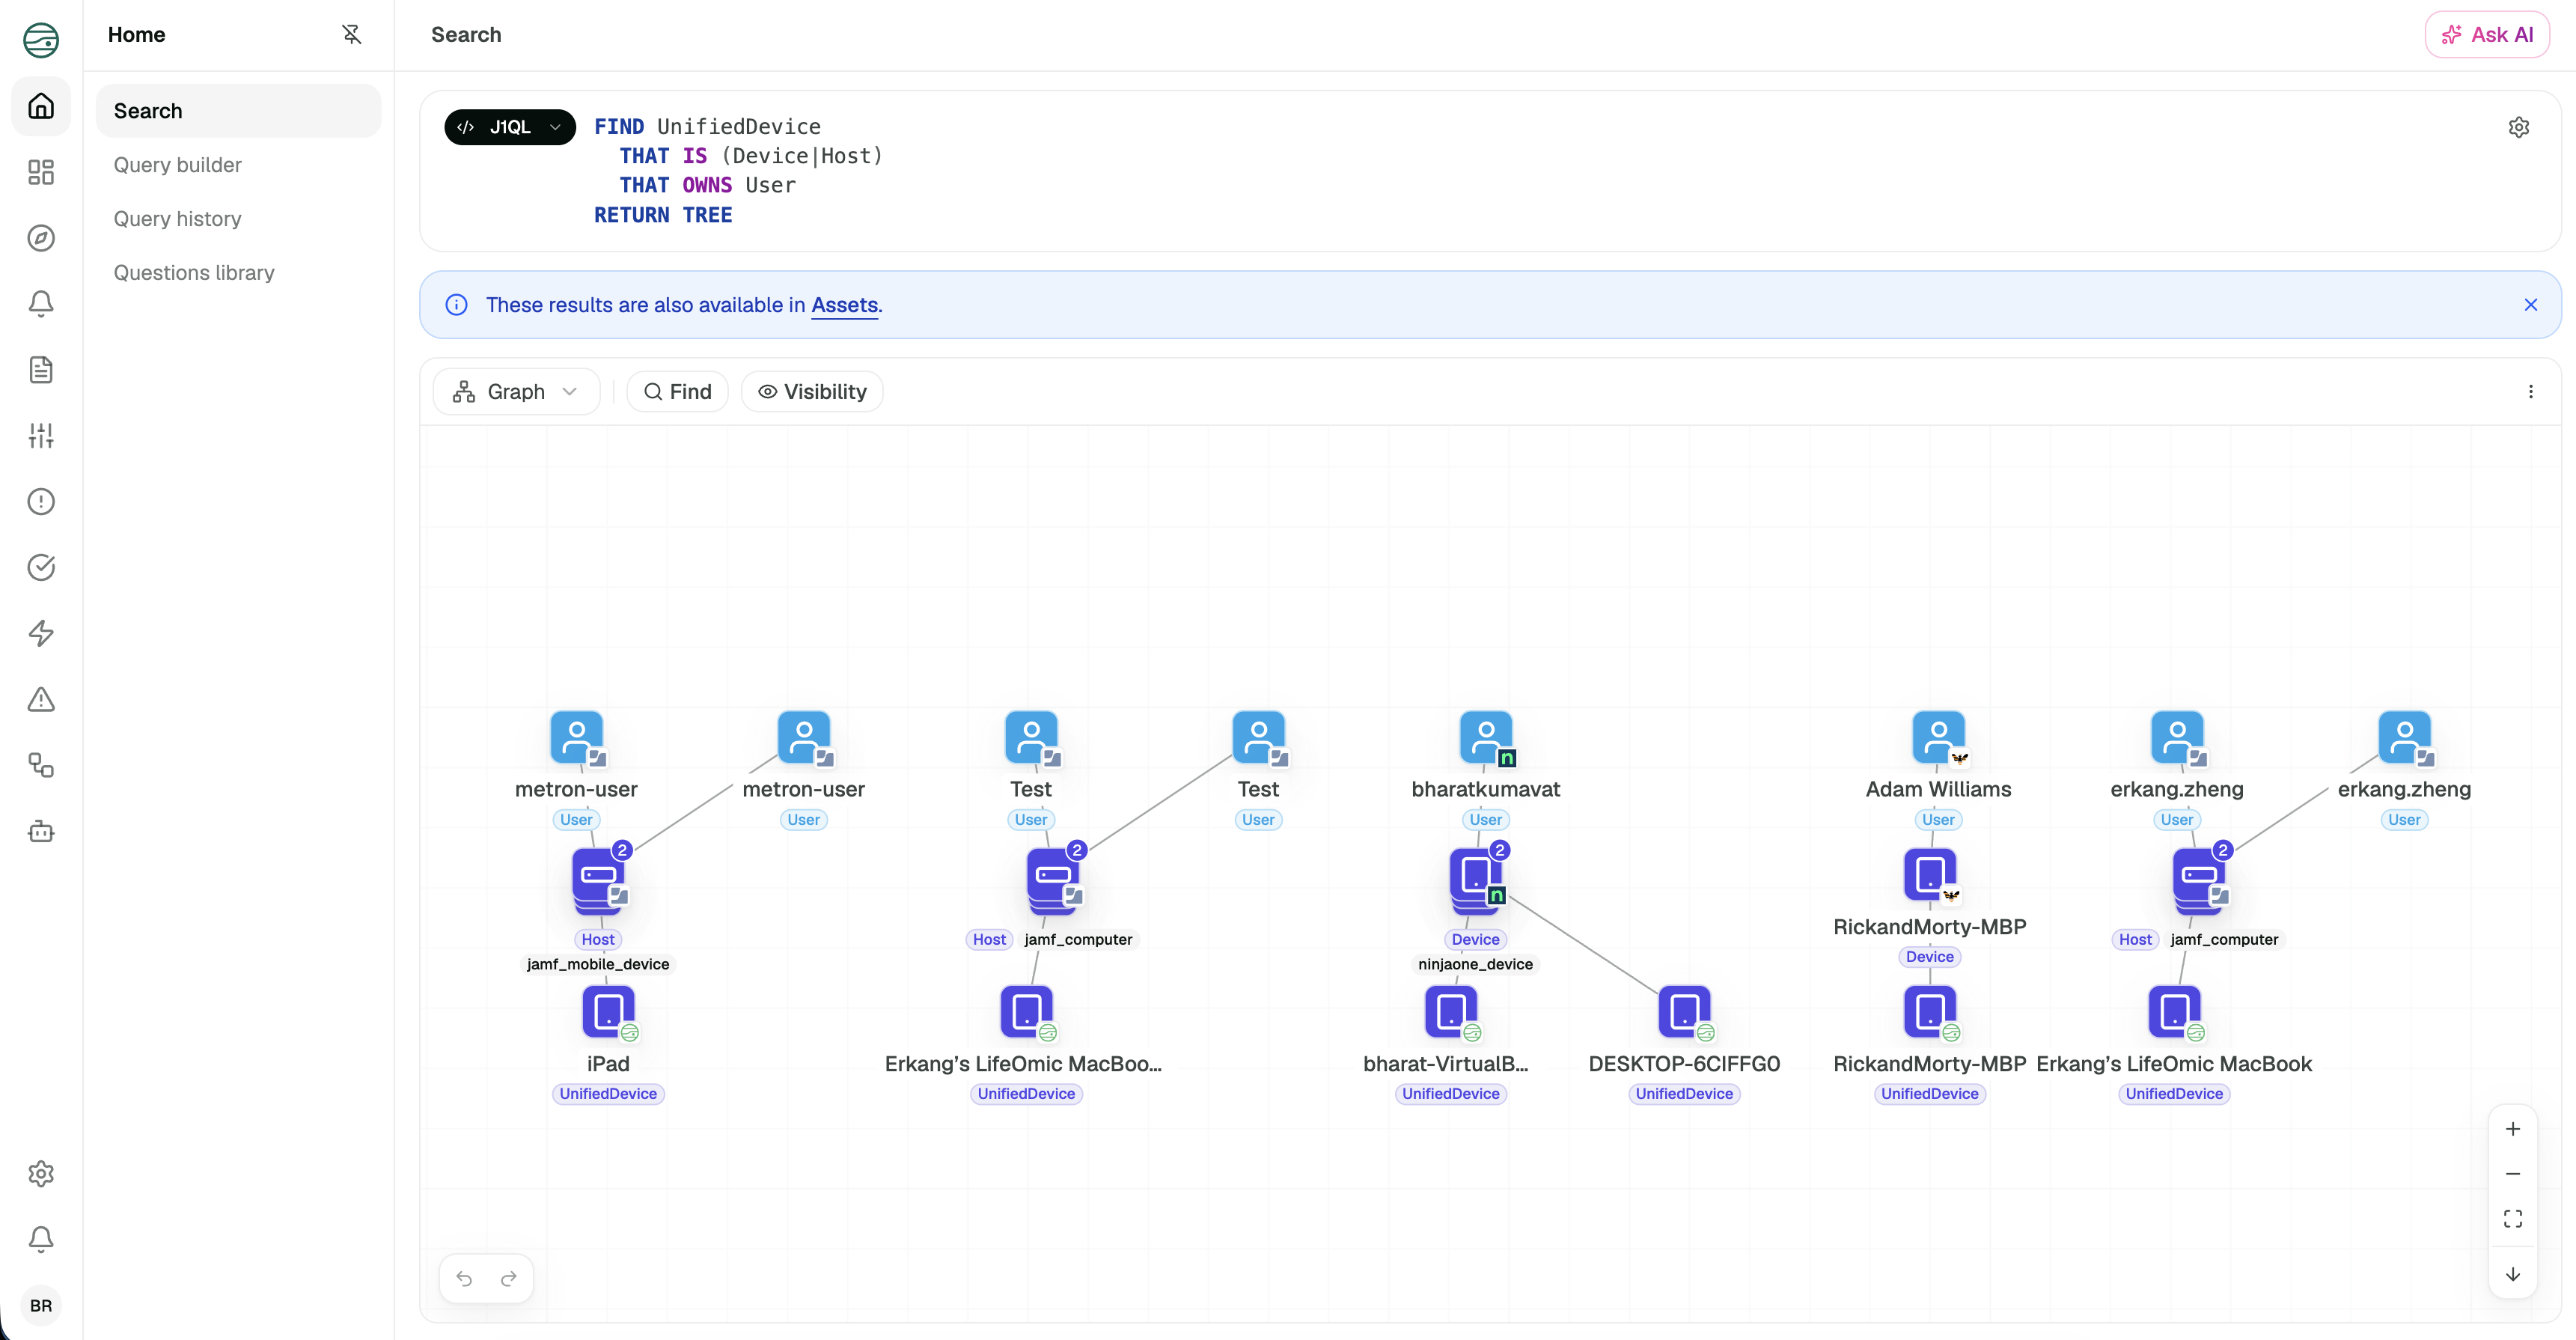Fit graph to screen

[x=2512, y=1218]
